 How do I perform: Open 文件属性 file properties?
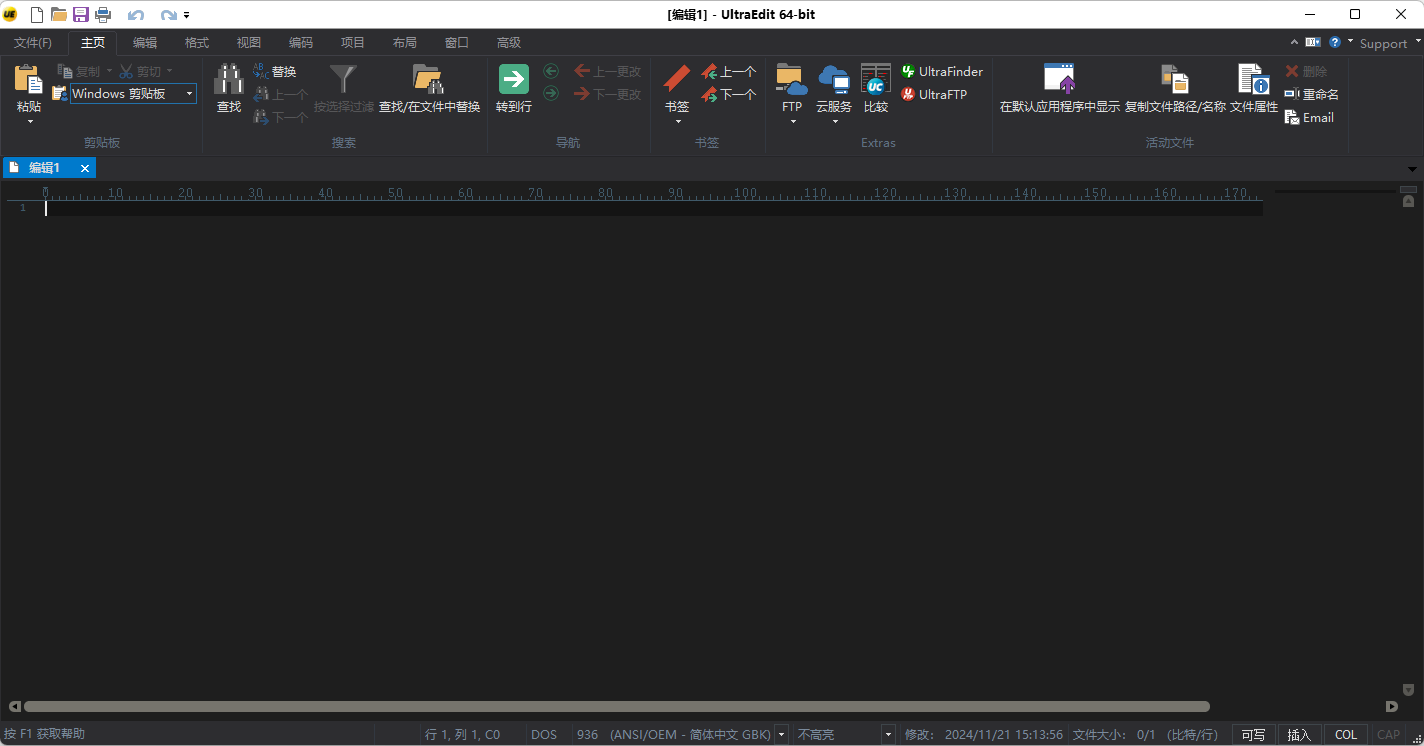click(x=1254, y=88)
